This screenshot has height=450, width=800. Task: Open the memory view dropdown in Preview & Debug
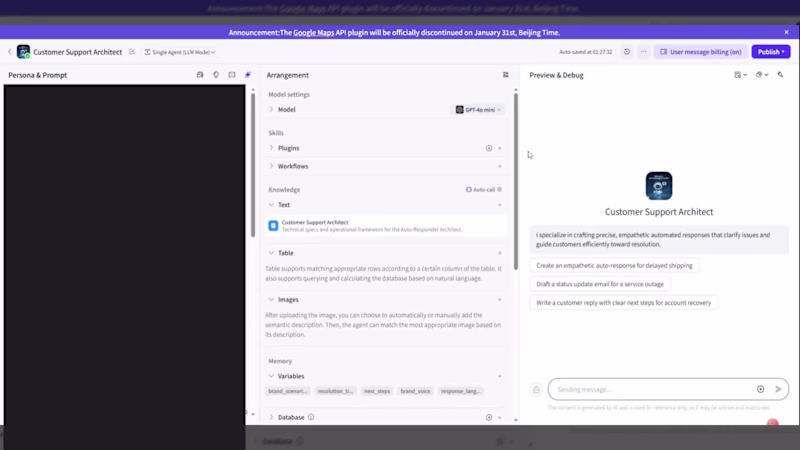740,74
